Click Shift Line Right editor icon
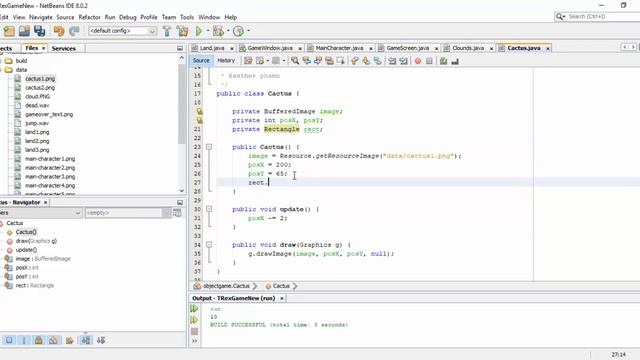Screen dimensions: 640x360 (x=403, y=61)
